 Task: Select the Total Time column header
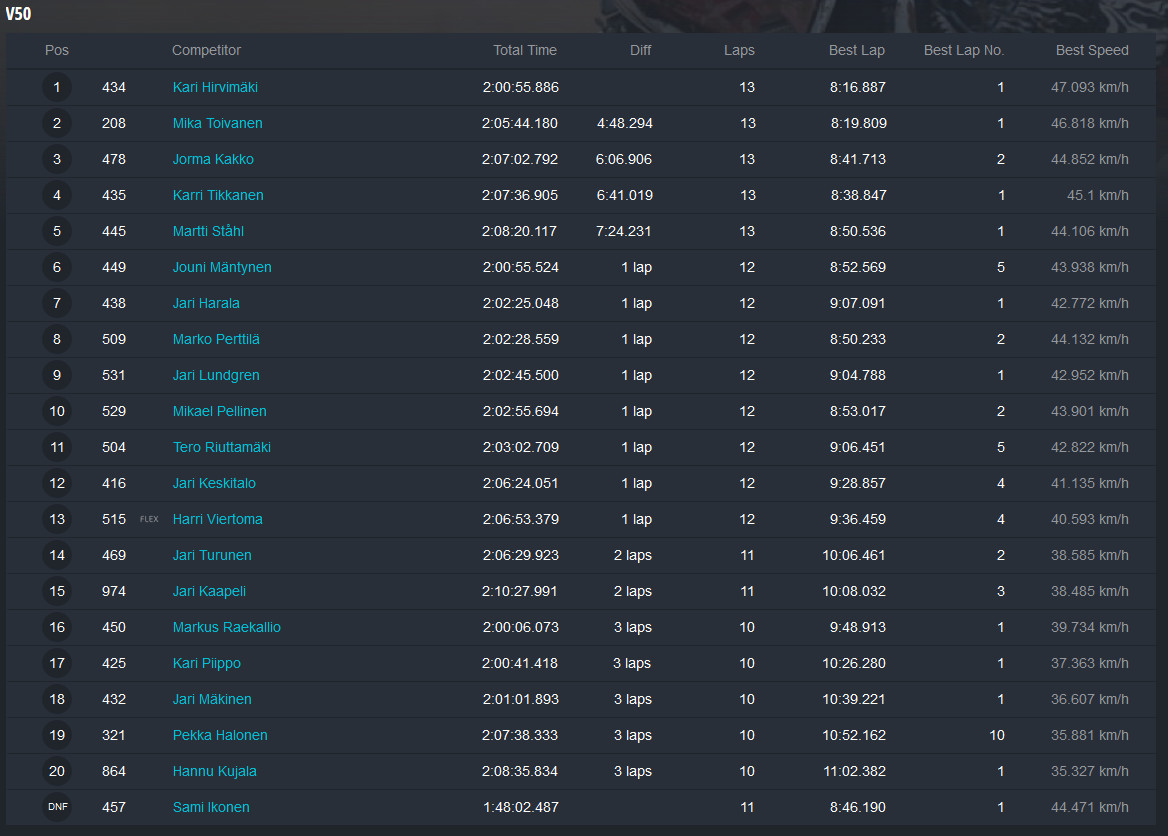[x=525, y=50]
